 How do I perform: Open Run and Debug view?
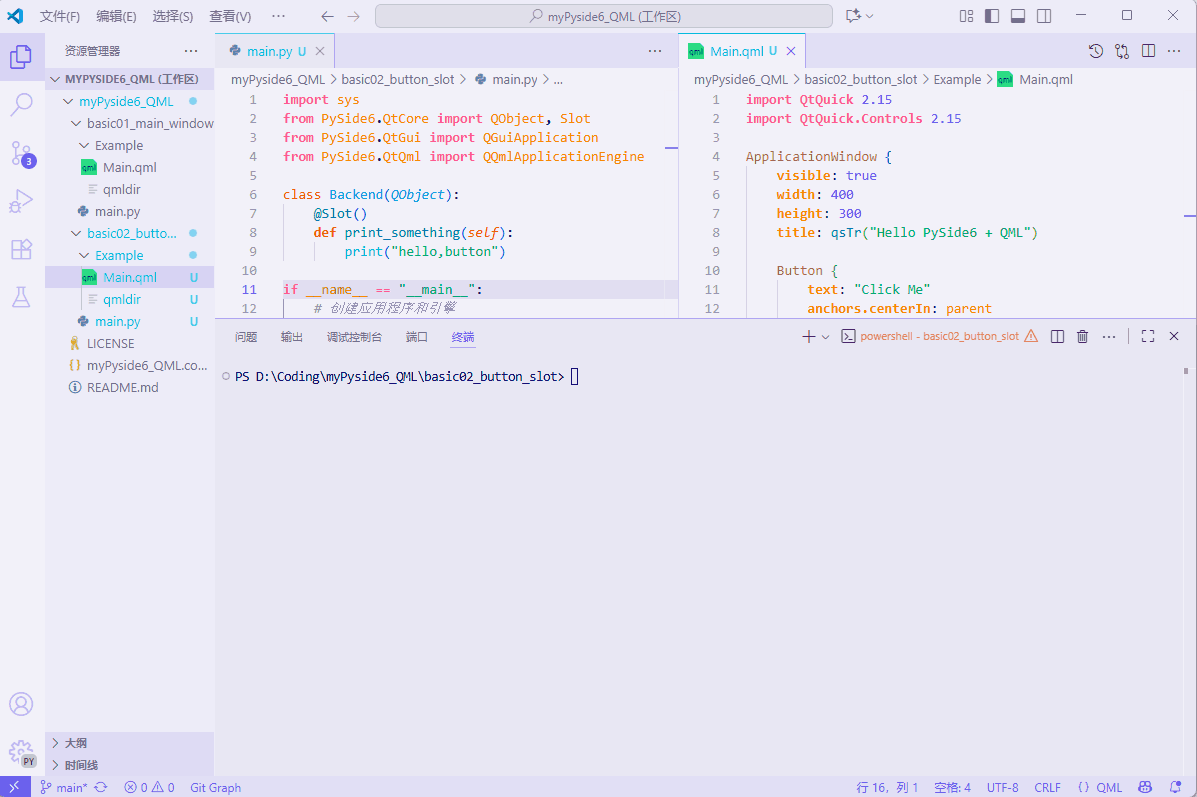[x=21, y=201]
